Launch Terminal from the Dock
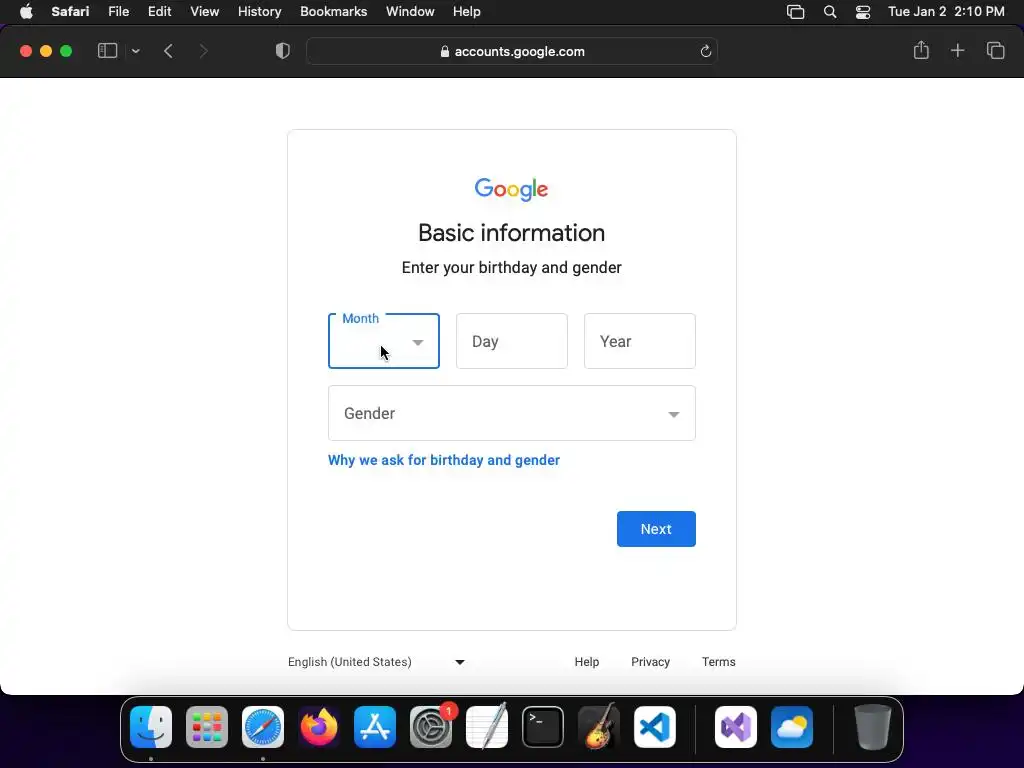The width and height of the screenshot is (1024, 768). click(543, 727)
